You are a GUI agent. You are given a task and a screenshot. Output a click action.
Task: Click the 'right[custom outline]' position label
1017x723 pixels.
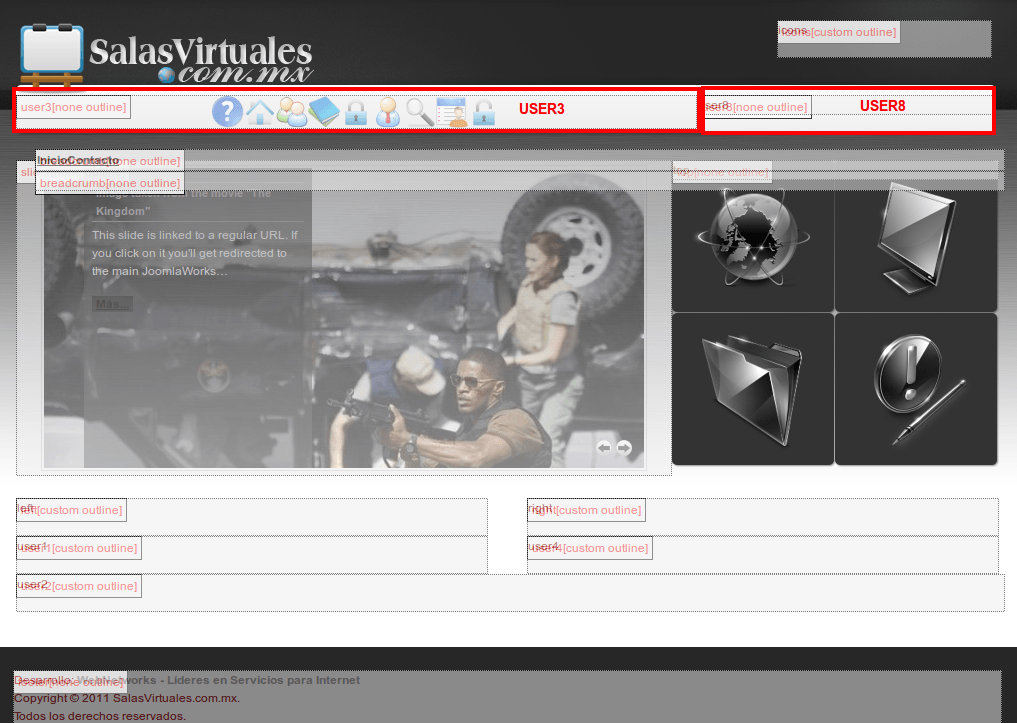click(x=586, y=510)
